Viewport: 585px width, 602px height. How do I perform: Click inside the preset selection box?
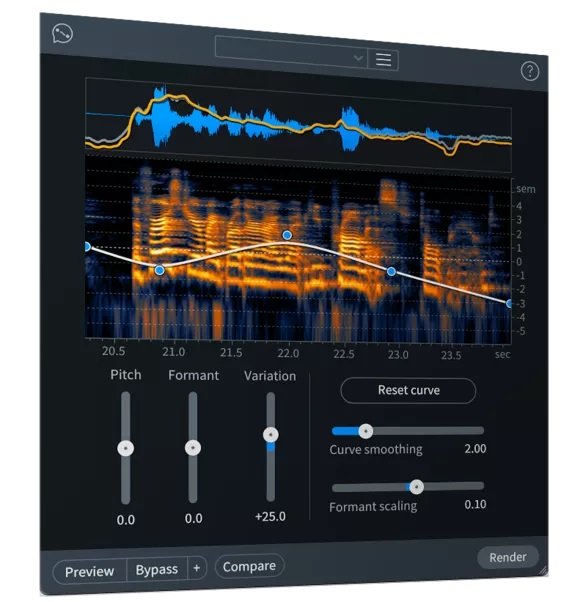tap(291, 51)
